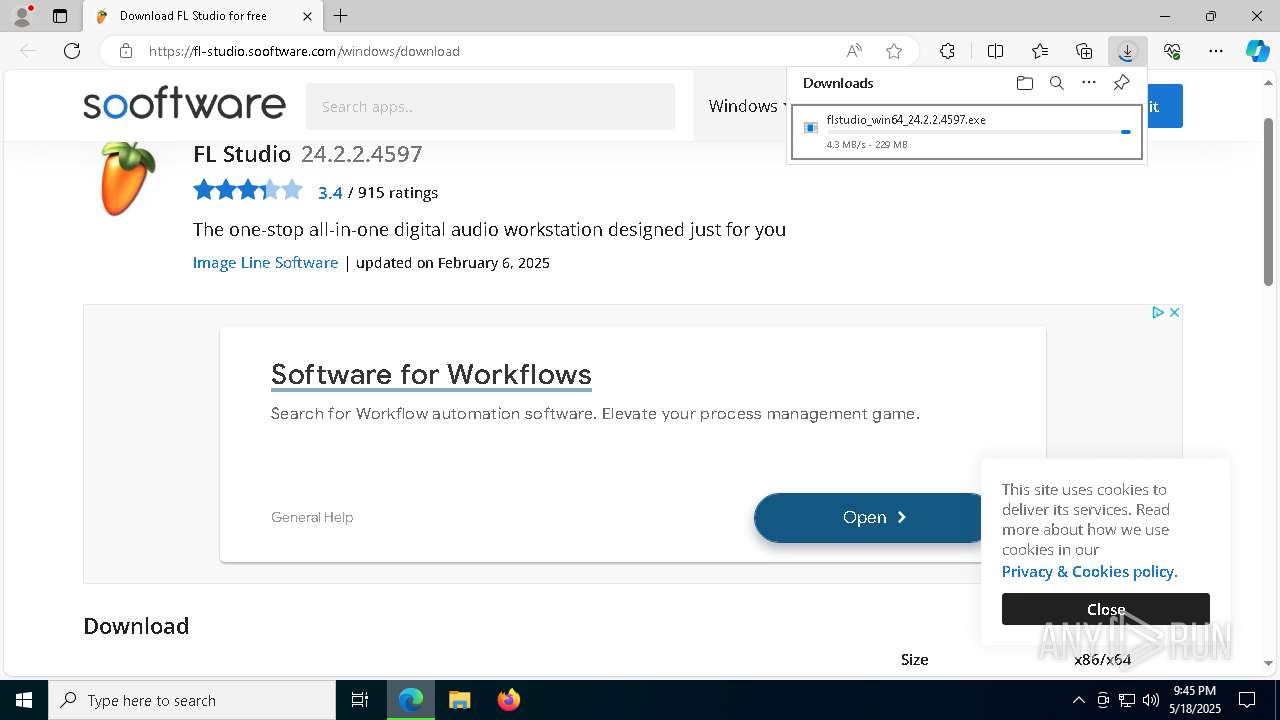Click General Help ad text
Screen dimensions: 1280x720
312,517
